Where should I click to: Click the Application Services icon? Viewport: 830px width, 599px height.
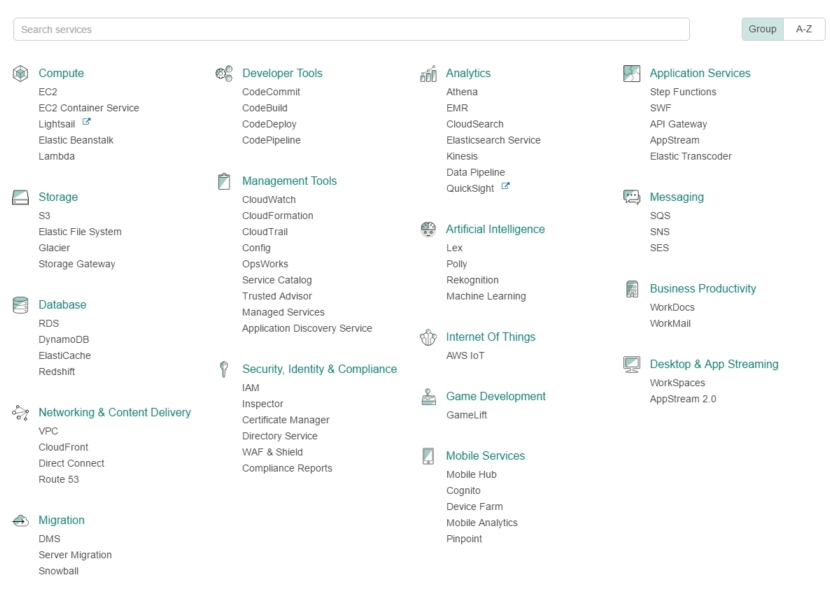(x=631, y=73)
